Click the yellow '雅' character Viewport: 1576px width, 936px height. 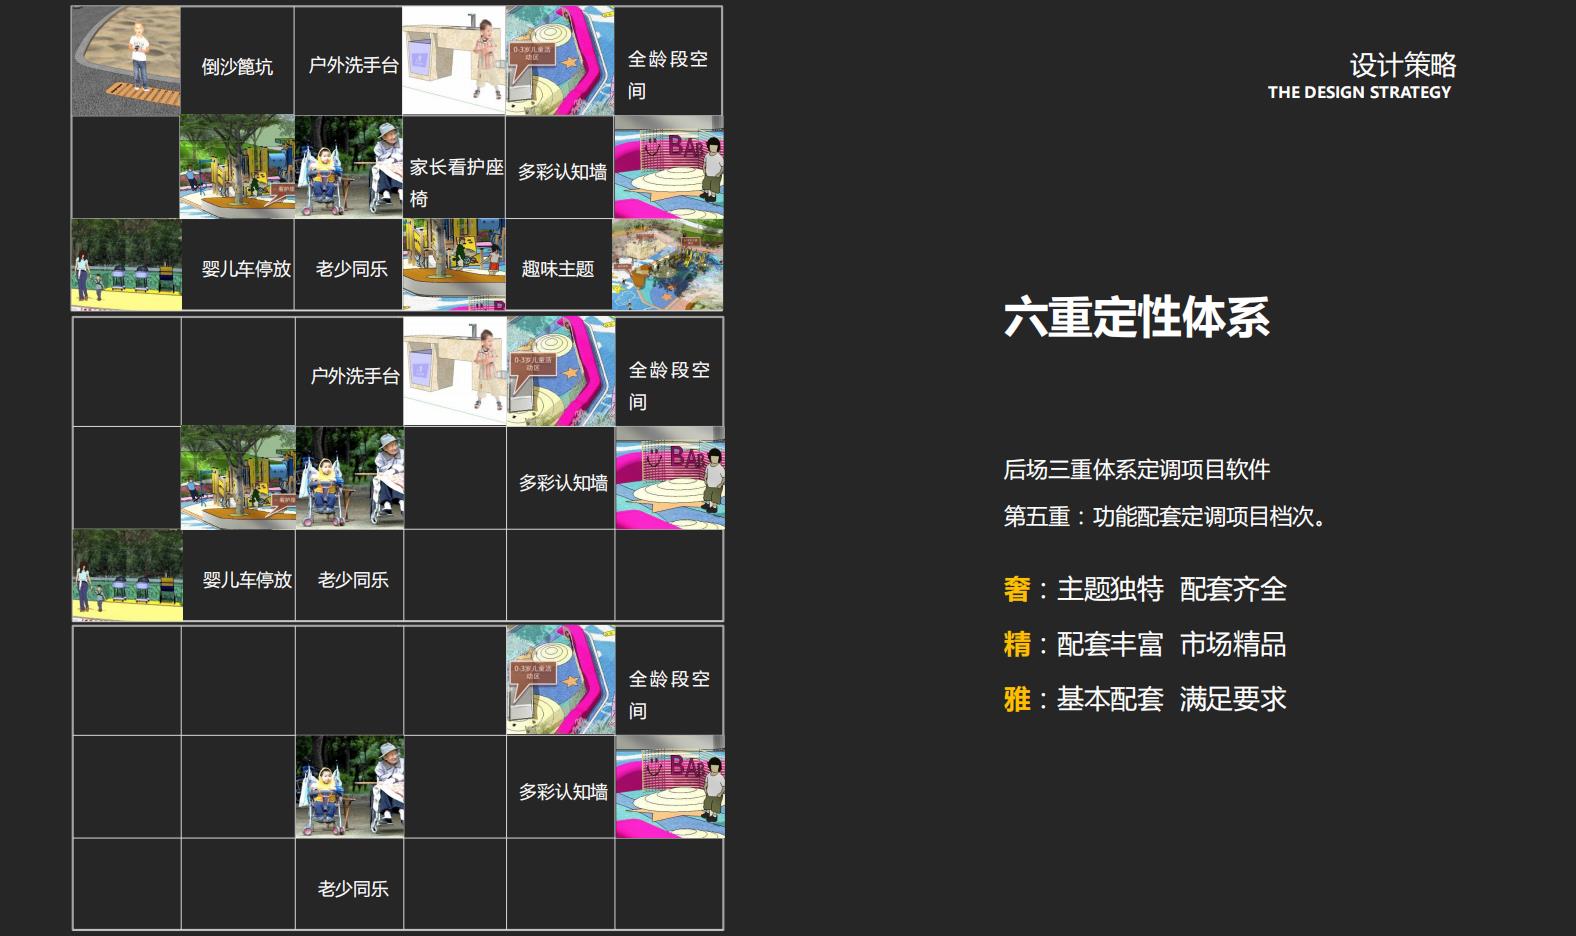[x=1017, y=699]
